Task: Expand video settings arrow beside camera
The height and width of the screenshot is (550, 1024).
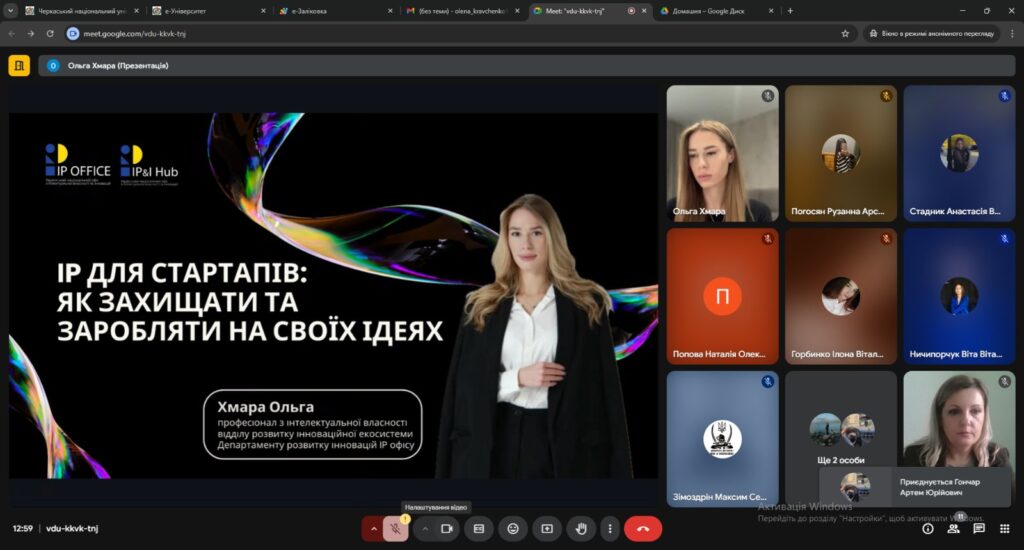Action: [x=425, y=528]
